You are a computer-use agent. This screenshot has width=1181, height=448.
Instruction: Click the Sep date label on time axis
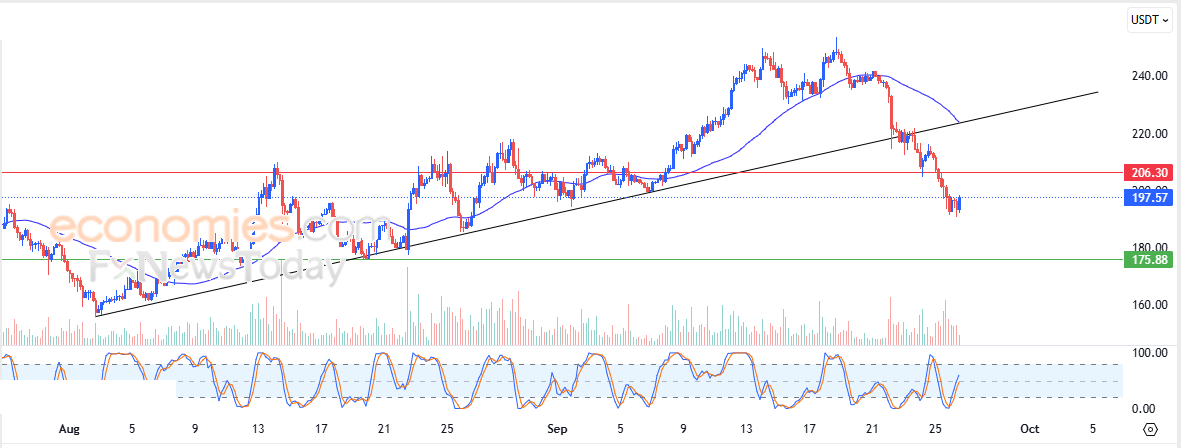(x=557, y=428)
